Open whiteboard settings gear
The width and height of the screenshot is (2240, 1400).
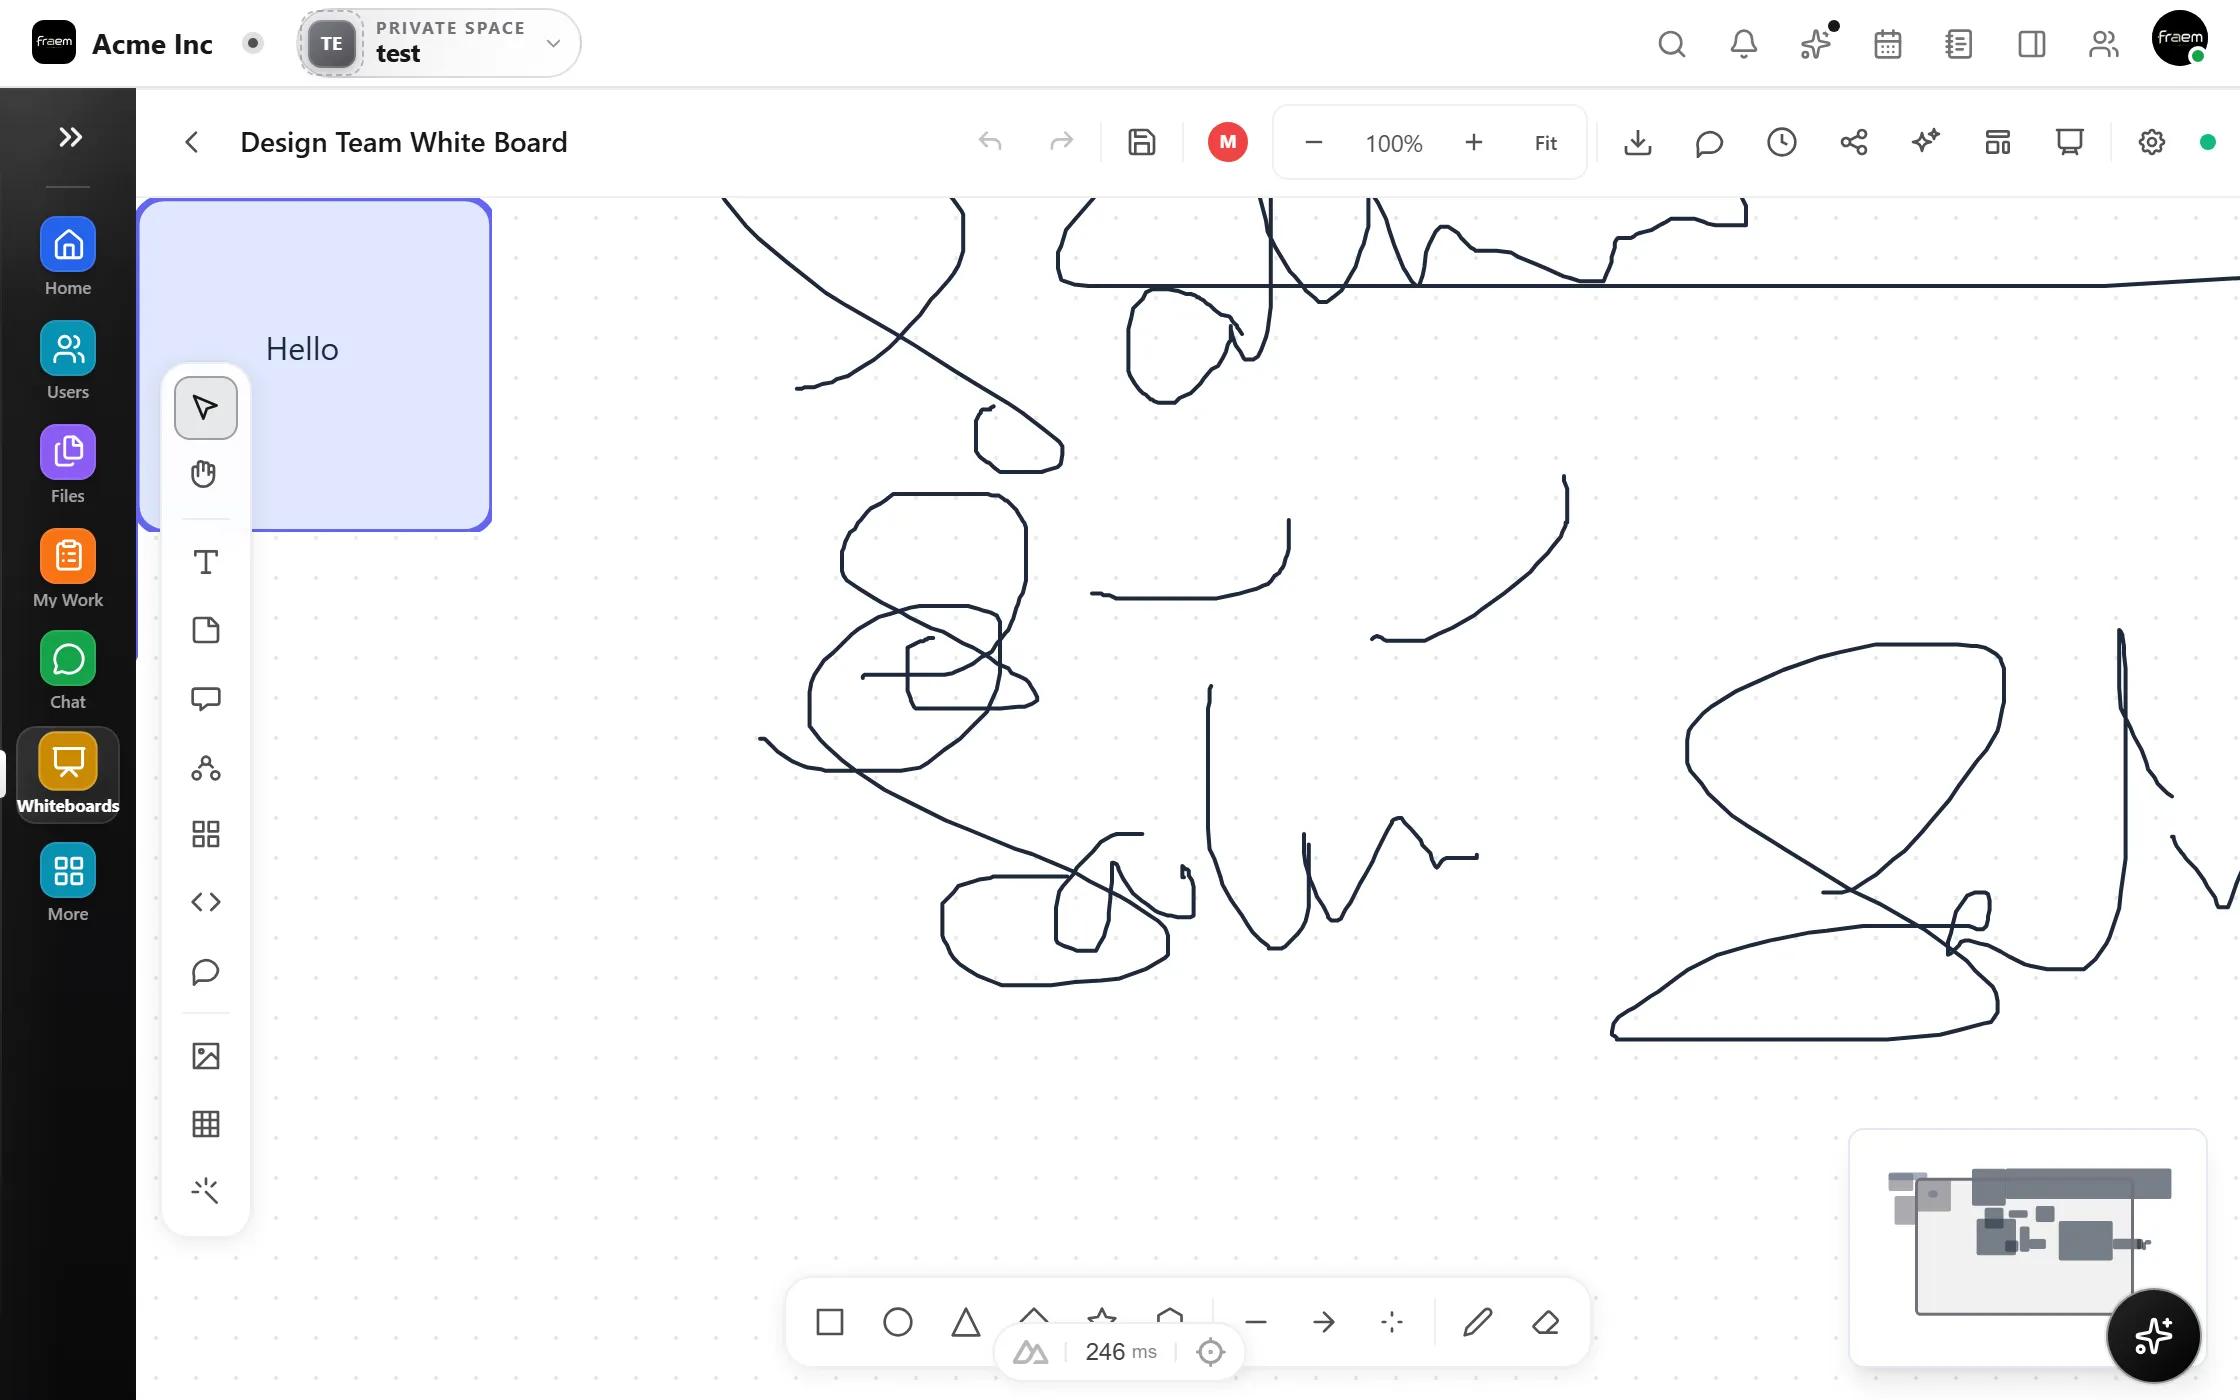(2152, 142)
